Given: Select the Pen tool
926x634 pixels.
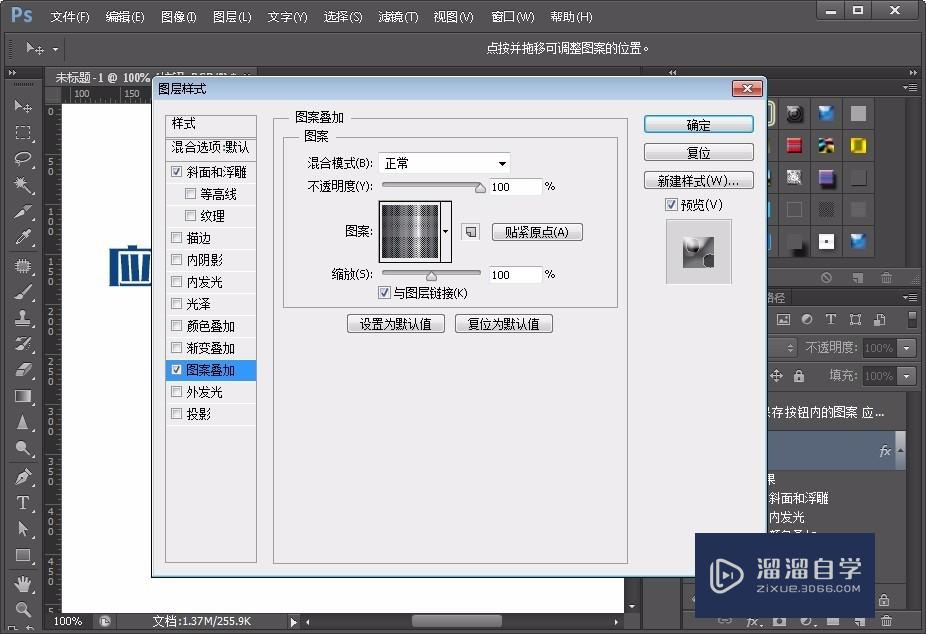Looking at the screenshot, I should [23, 476].
